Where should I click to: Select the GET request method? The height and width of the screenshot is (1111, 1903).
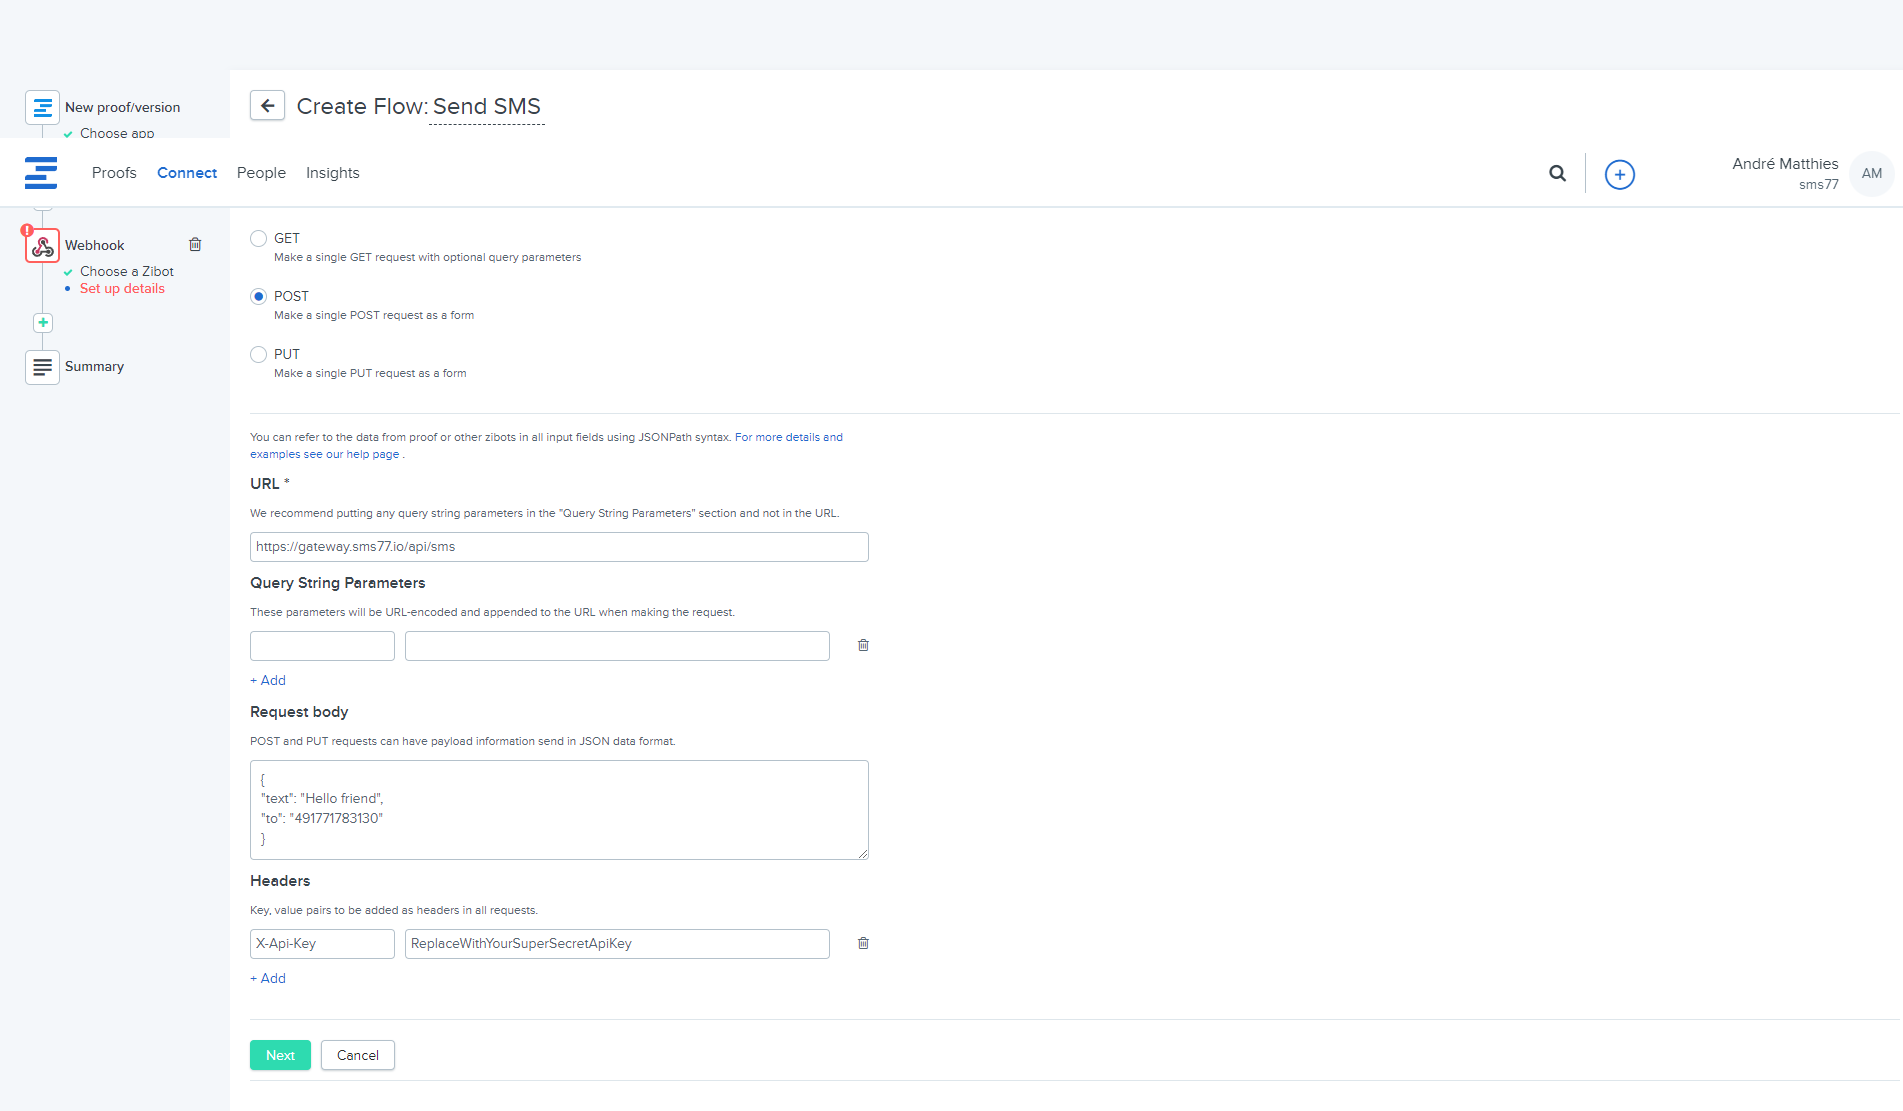(259, 239)
